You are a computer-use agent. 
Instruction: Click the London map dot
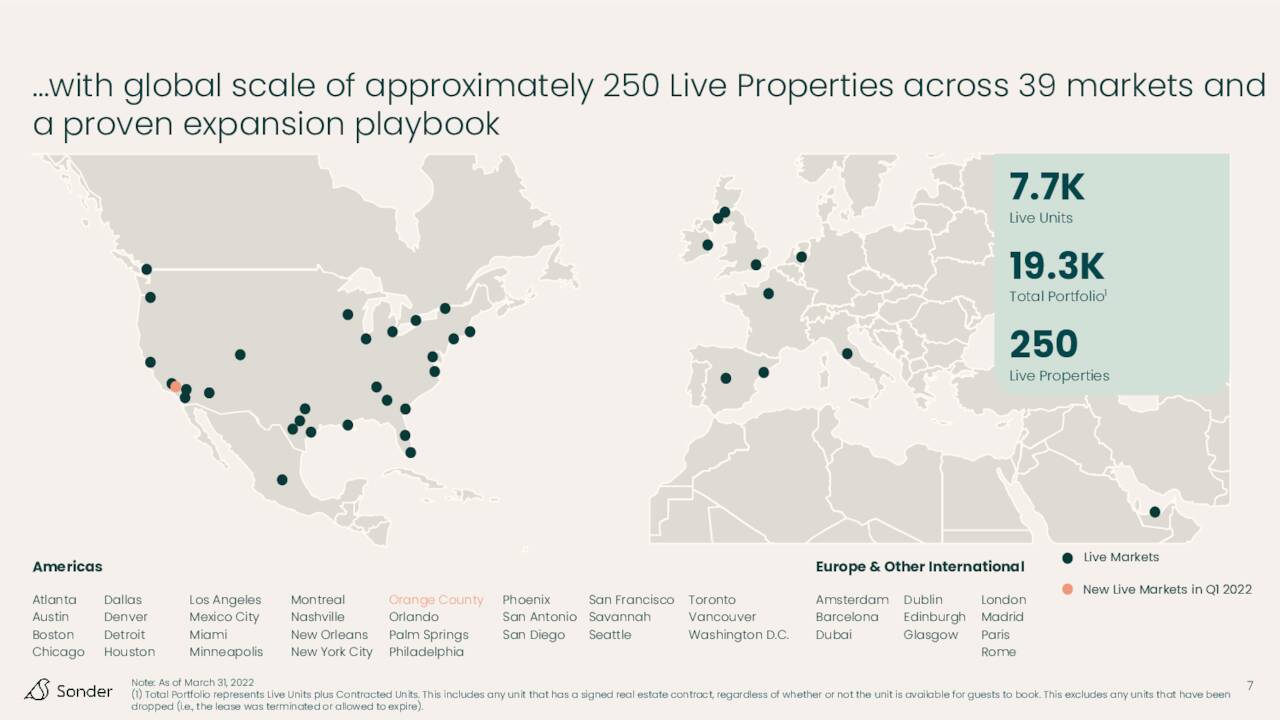tap(756, 265)
